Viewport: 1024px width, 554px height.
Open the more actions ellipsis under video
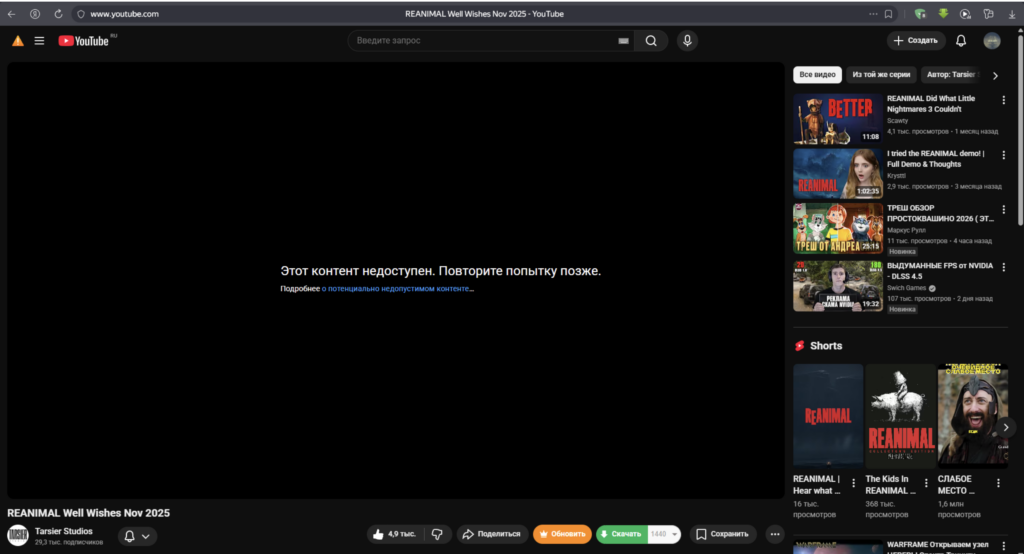click(775, 534)
